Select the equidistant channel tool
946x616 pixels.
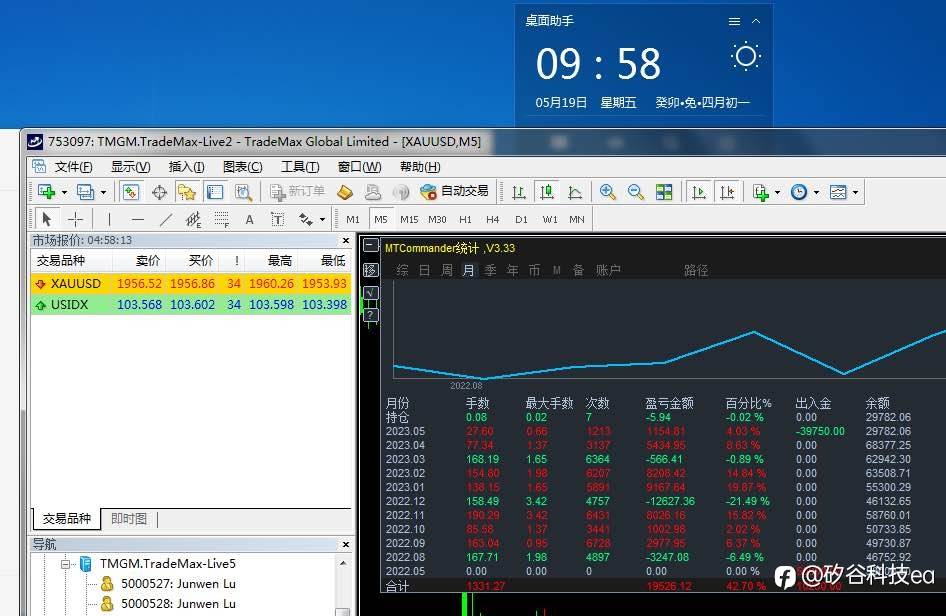194,219
